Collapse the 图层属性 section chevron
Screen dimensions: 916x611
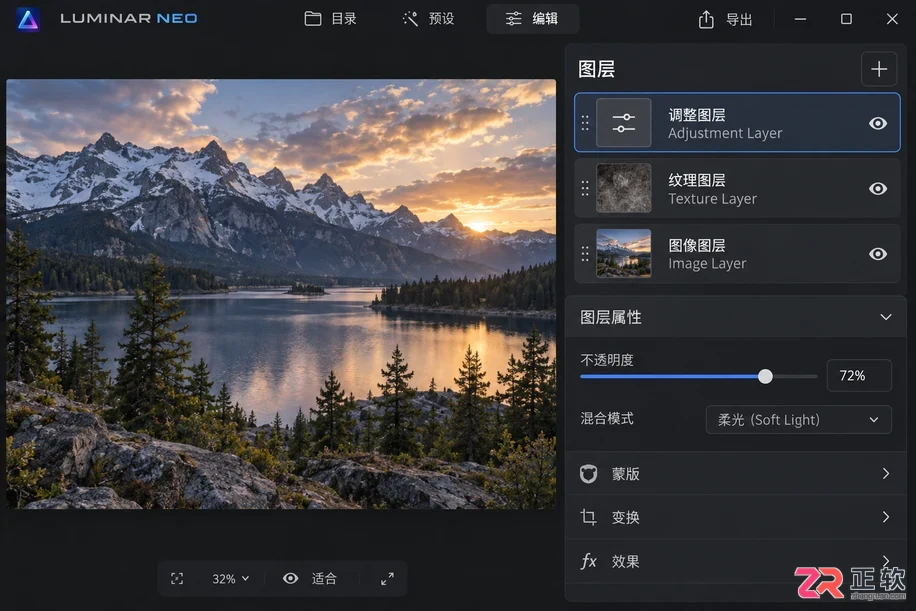tap(886, 317)
